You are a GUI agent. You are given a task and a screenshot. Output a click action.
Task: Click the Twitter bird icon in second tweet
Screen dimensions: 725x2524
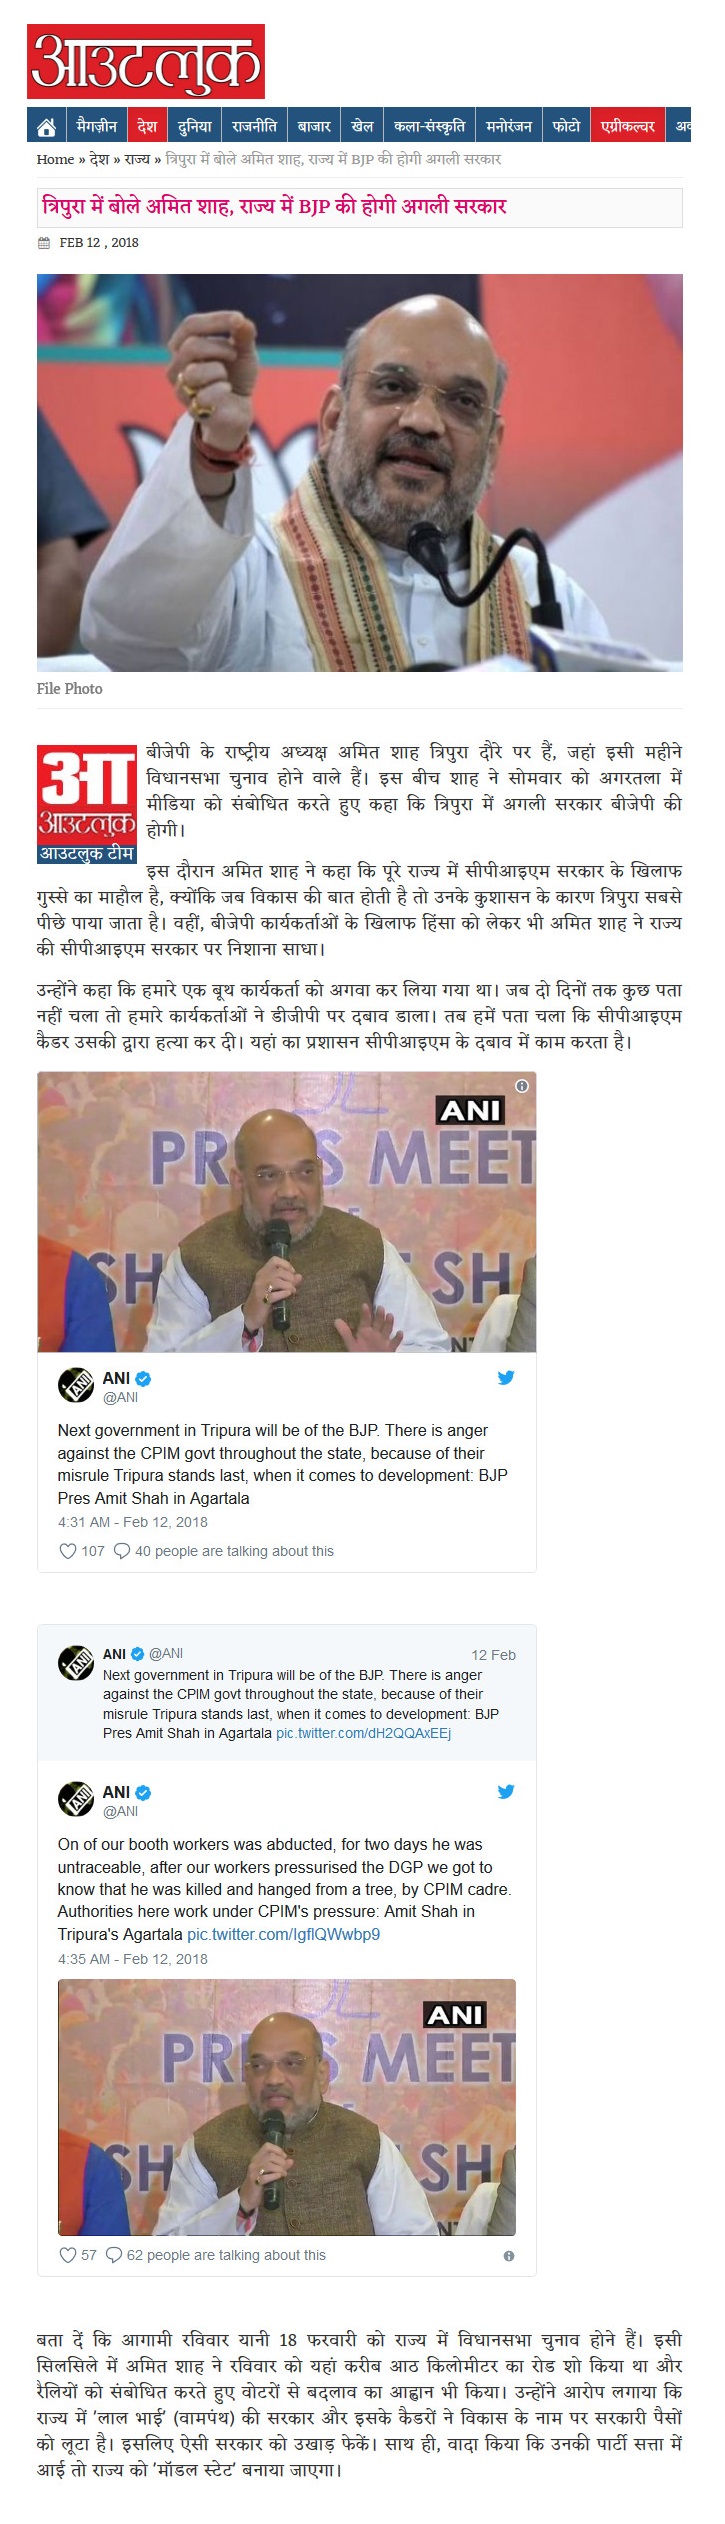tap(506, 1791)
